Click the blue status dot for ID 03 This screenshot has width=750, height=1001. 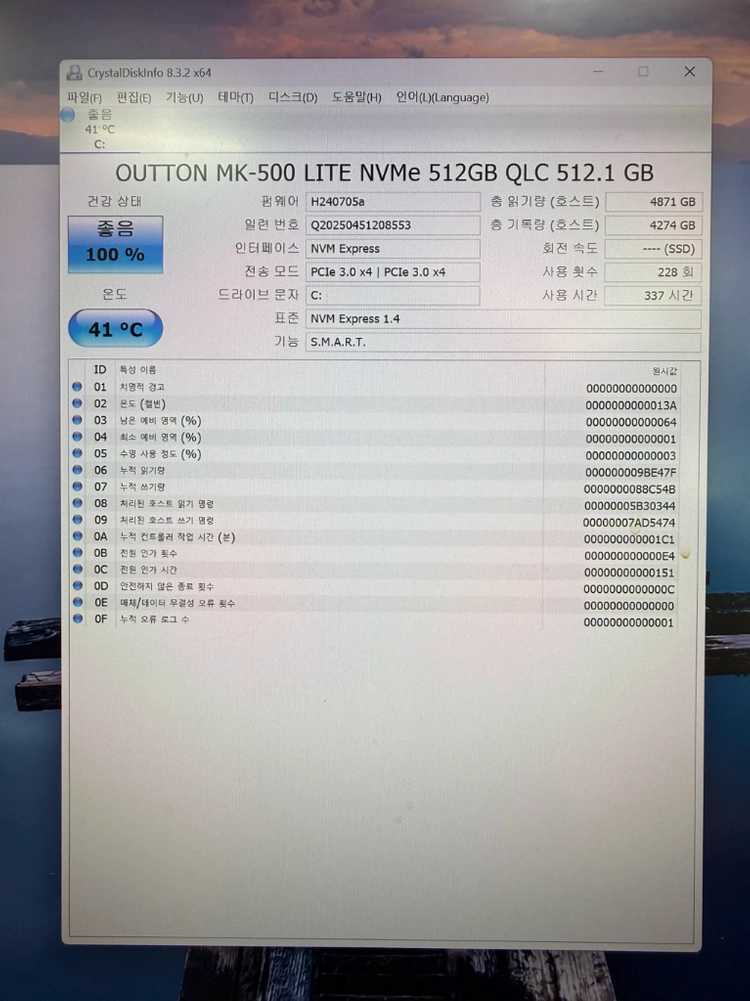(x=77, y=420)
